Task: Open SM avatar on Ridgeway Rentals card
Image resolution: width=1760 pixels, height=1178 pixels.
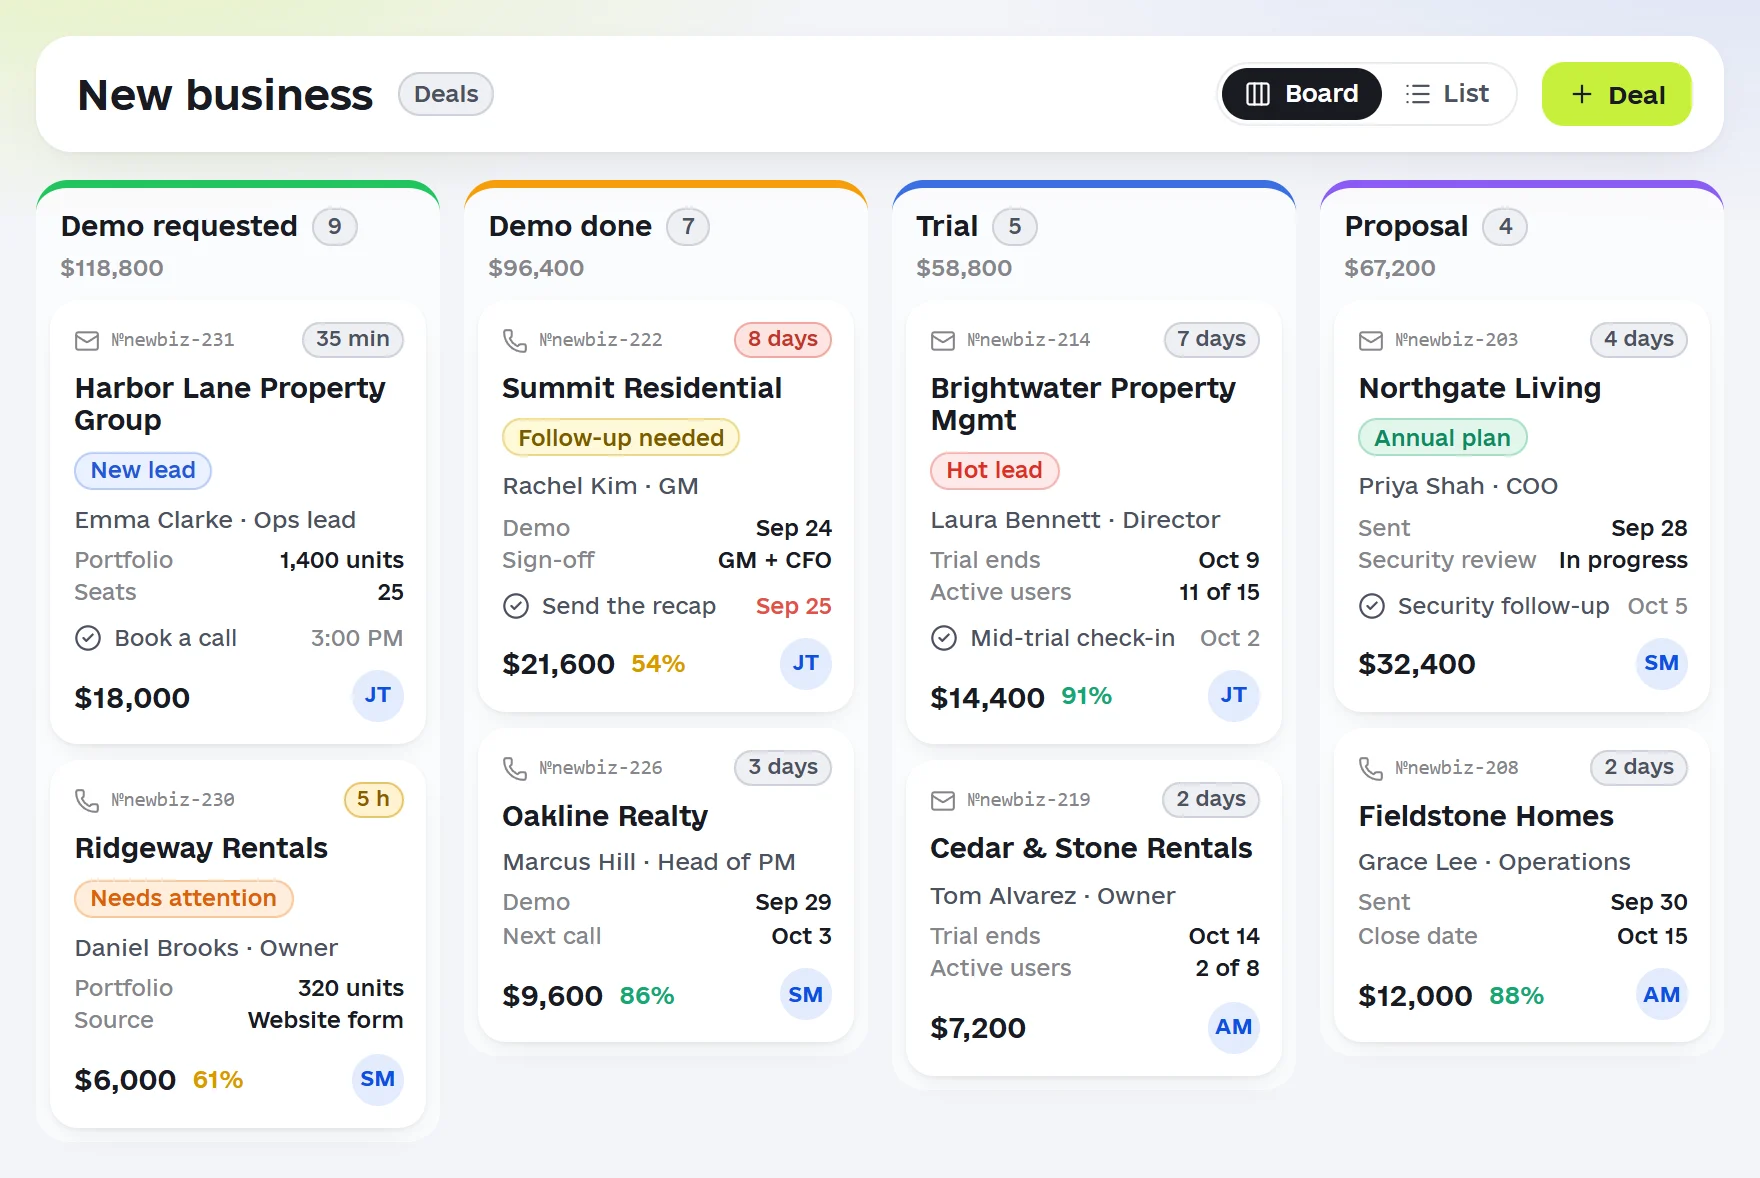Action: [378, 1080]
